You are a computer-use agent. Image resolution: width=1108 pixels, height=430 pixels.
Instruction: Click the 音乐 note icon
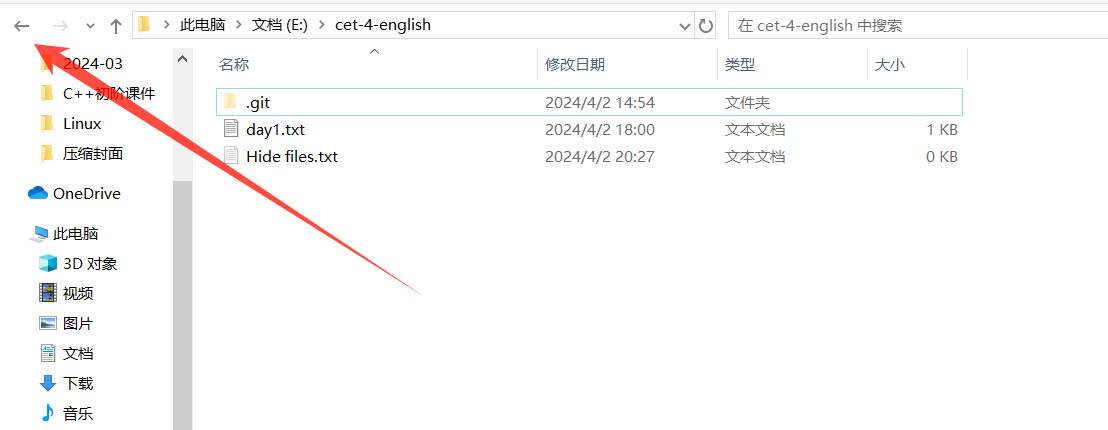47,413
